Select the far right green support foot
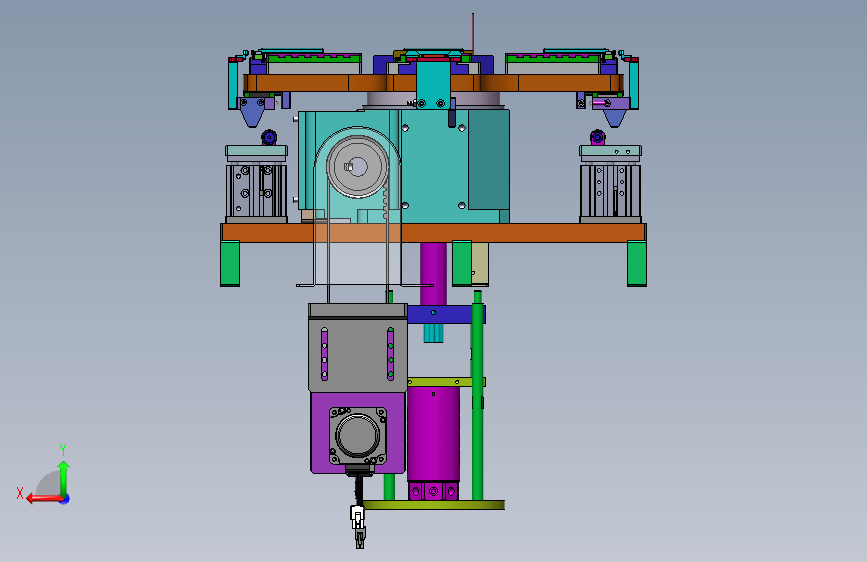Image resolution: width=867 pixels, height=562 pixels. (637, 263)
